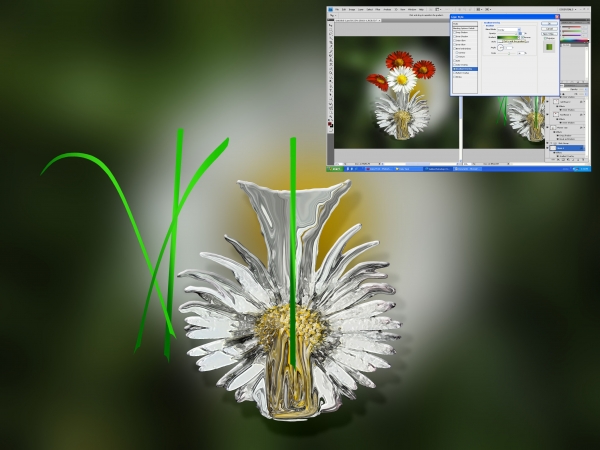Click the Windows Start button
This screenshot has height=450, width=600.
337,169
